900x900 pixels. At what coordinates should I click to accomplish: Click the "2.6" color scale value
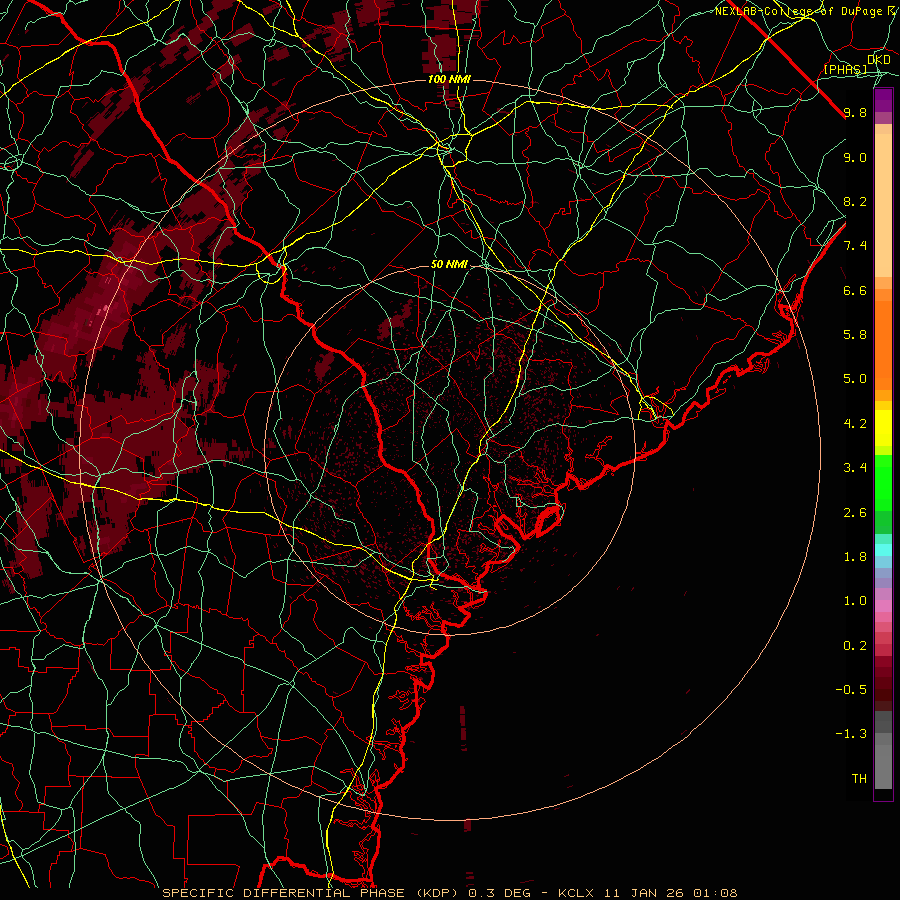click(855, 513)
